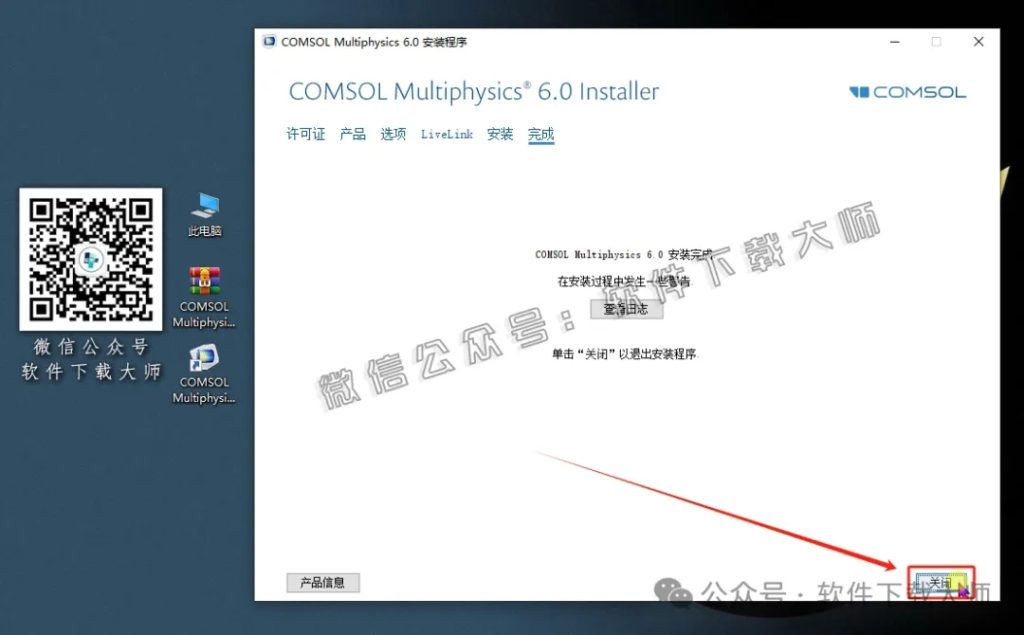Minimize the installer window

point(894,42)
